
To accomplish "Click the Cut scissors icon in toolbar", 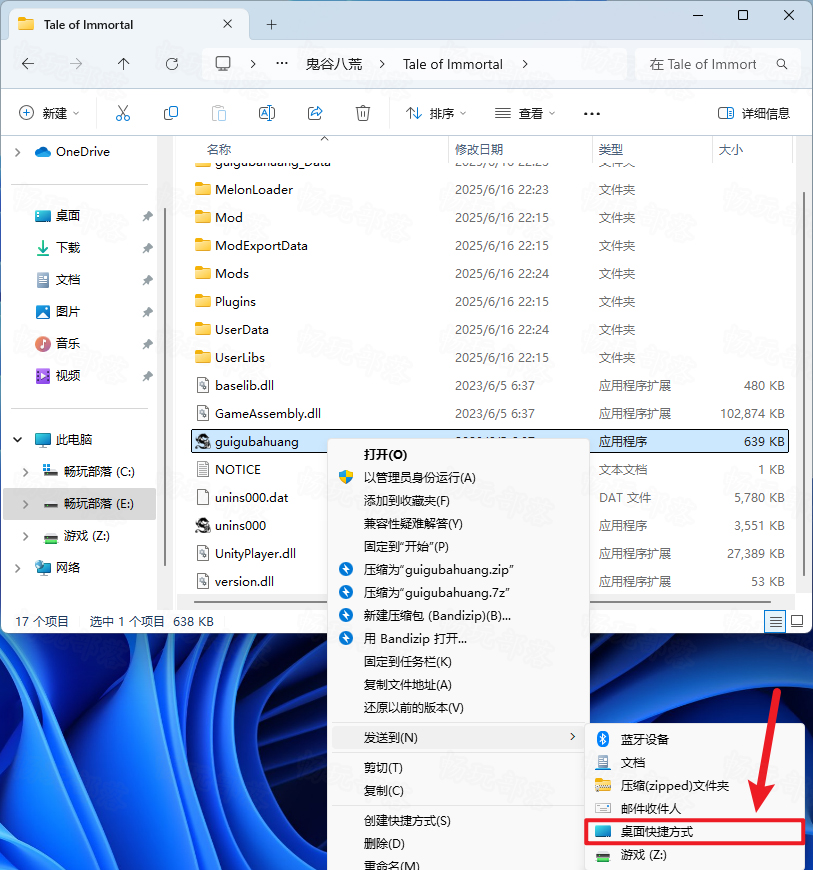I will (x=123, y=113).
